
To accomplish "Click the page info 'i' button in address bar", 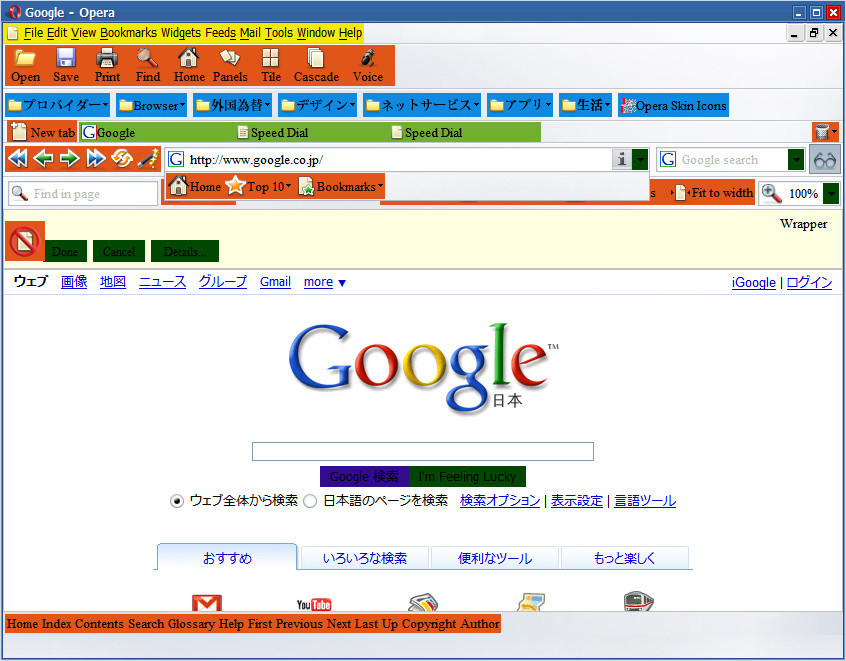I will point(622,160).
